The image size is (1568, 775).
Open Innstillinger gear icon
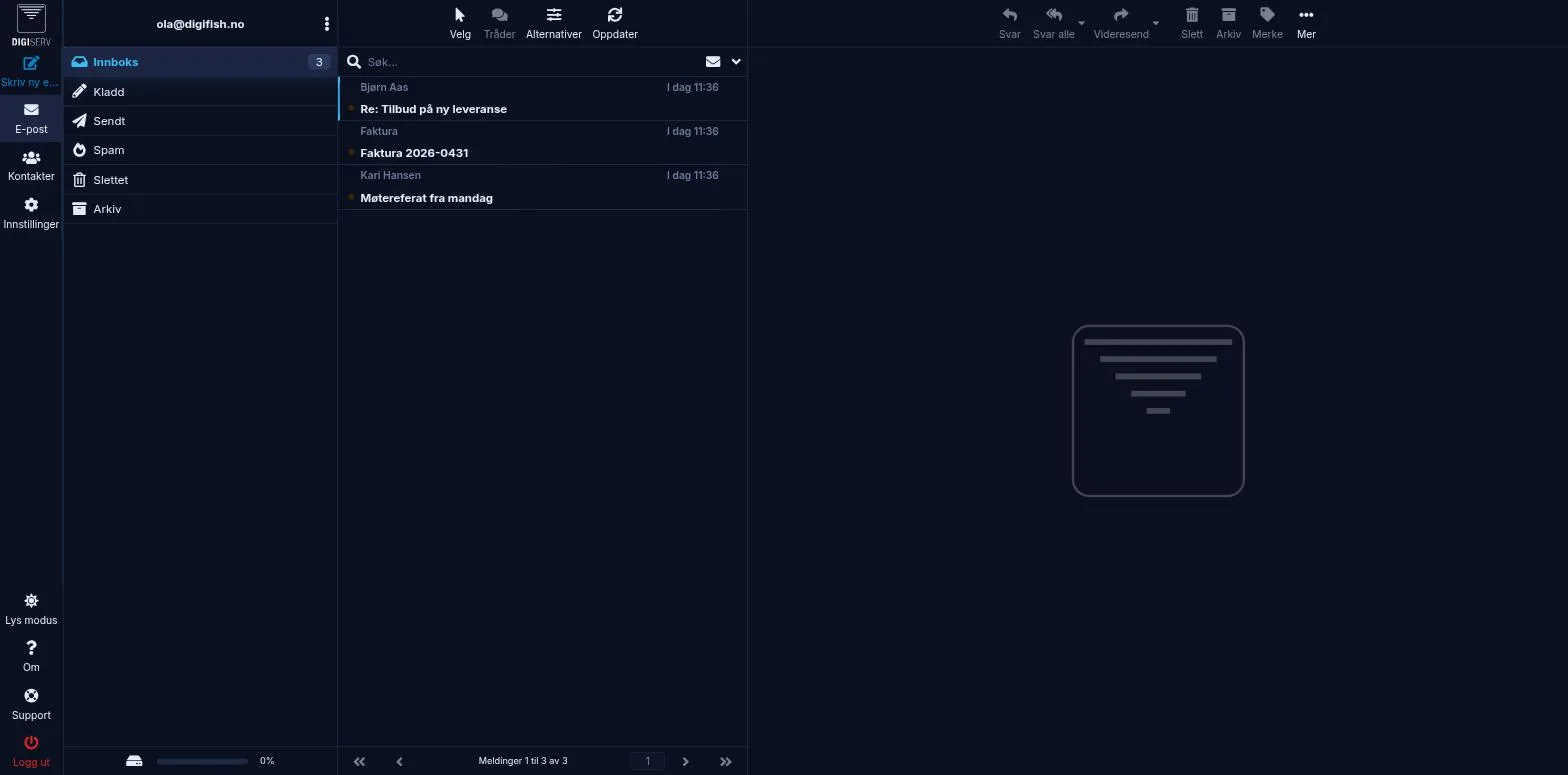pyautogui.click(x=31, y=205)
